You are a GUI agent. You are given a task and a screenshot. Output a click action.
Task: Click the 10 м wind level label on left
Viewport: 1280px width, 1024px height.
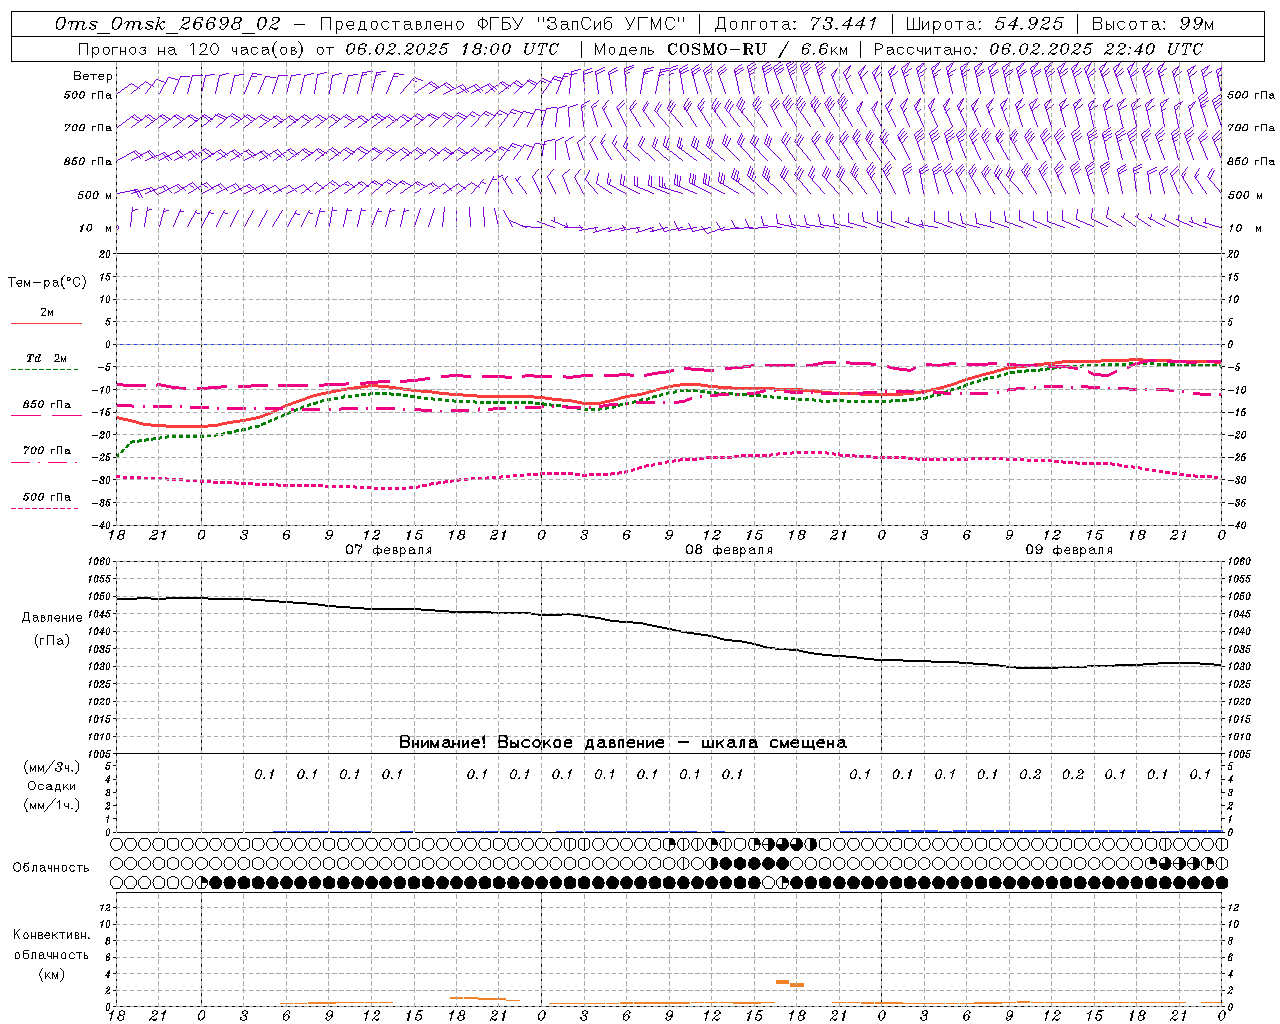[96, 229]
